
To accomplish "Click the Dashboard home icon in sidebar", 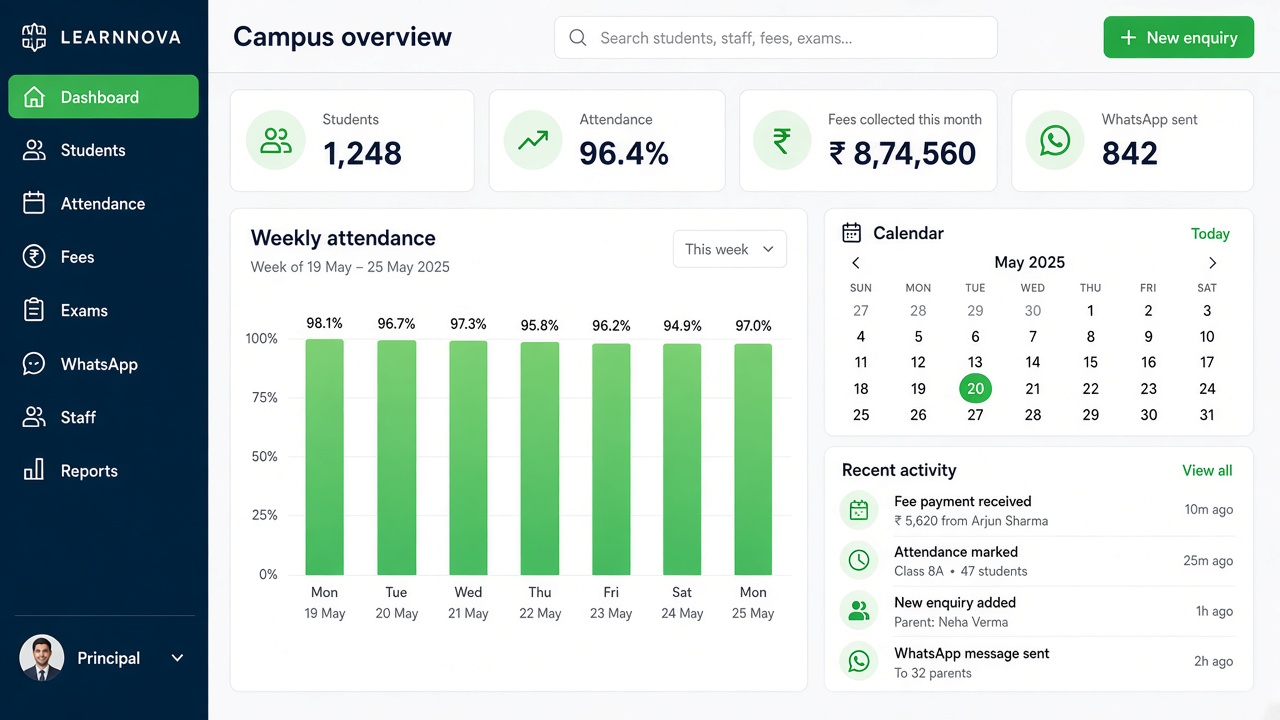I will [x=34, y=97].
